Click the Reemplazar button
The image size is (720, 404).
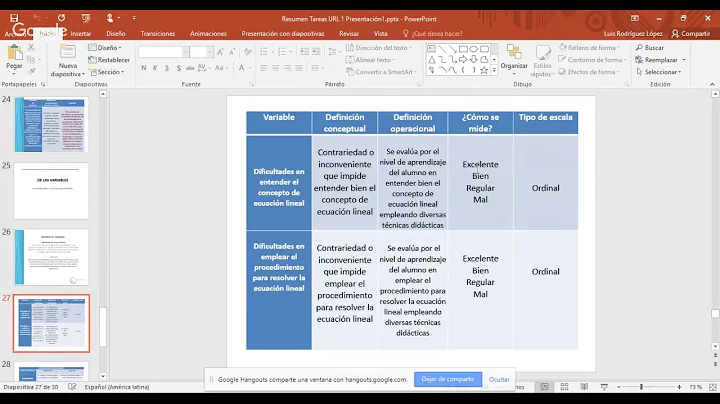coord(660,60)
